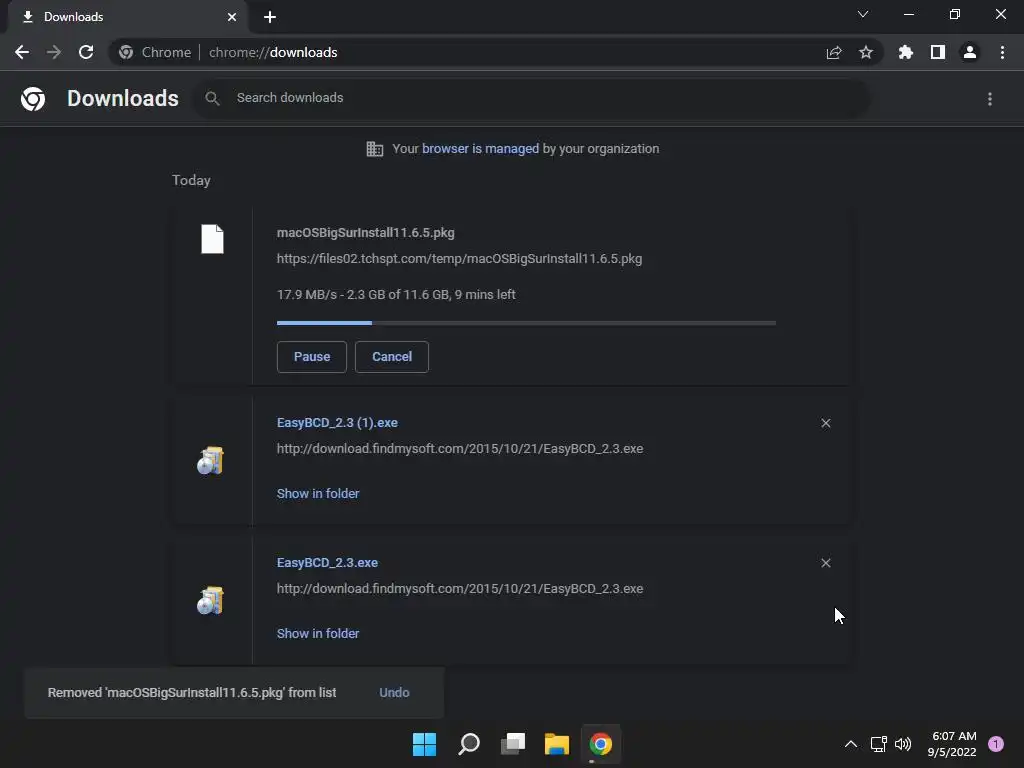Click the download progress bar

point(526,323)
